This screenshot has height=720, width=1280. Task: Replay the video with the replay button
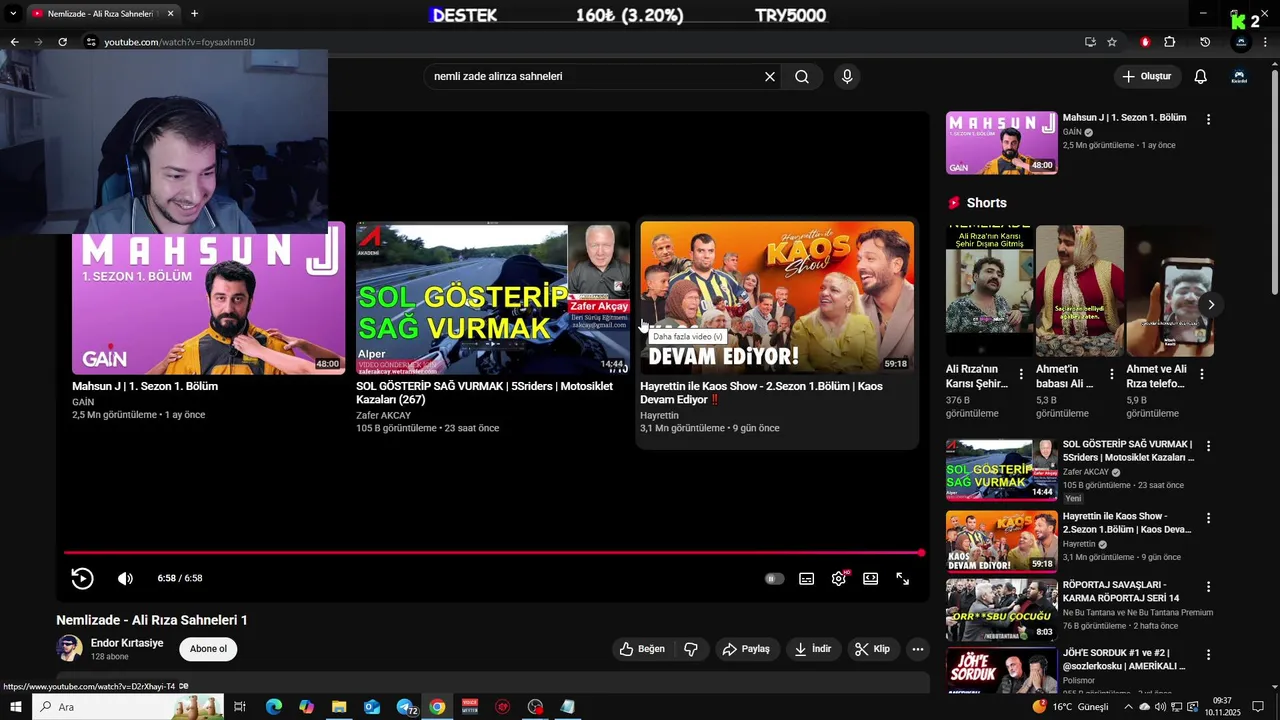pyautogui.click(x=82, y=578)
